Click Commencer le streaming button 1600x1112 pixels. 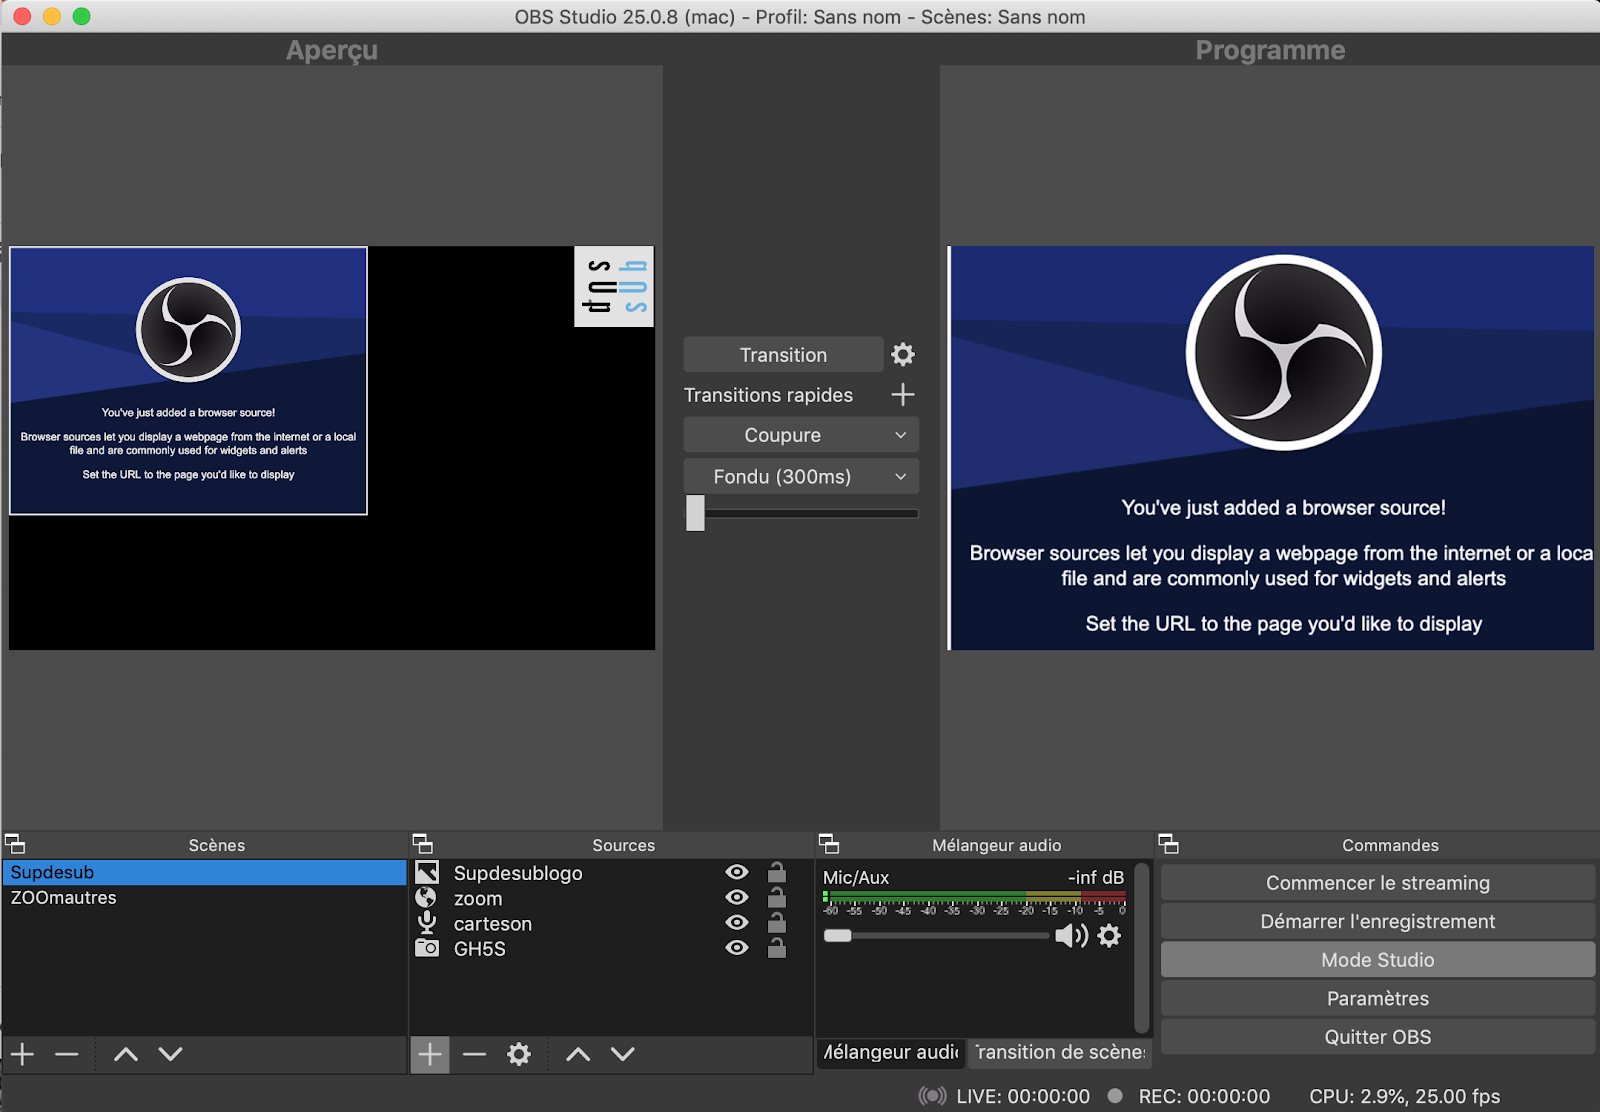[x=1377, y=883]
